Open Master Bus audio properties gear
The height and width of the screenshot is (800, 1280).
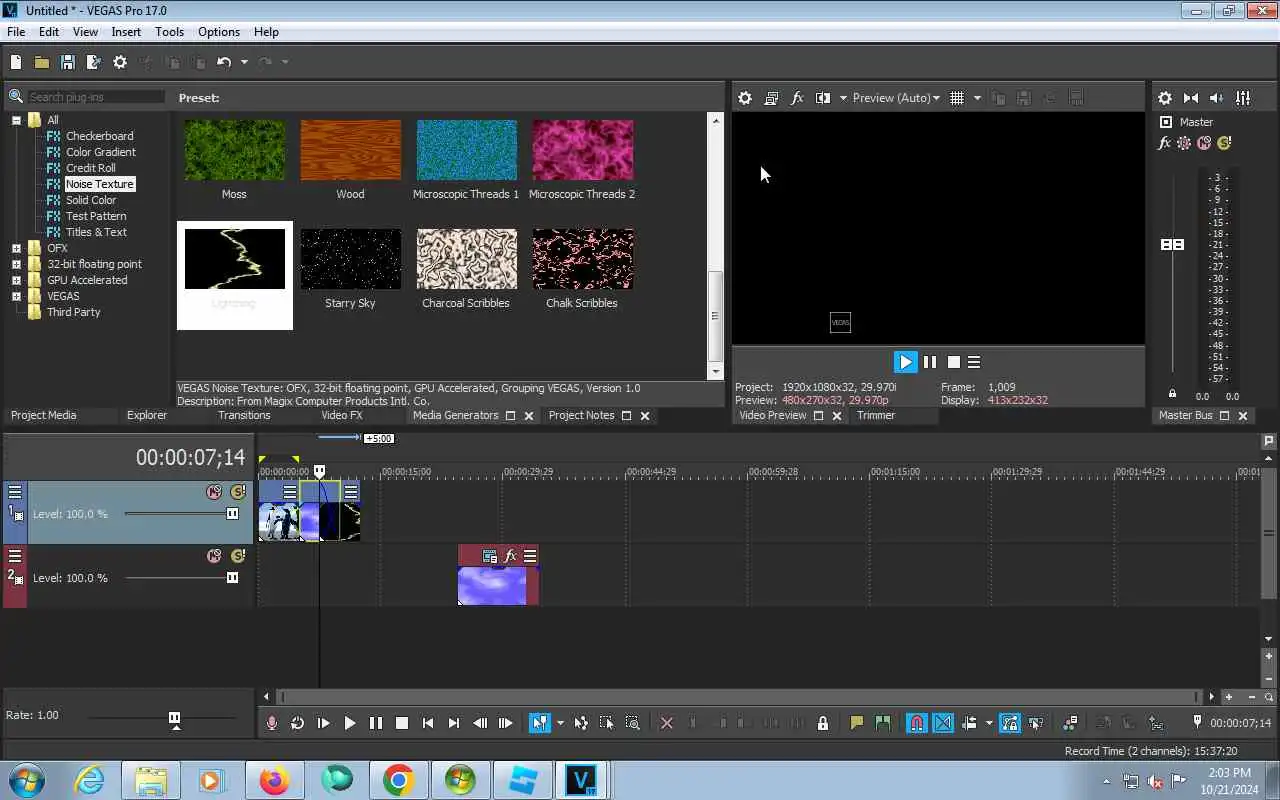coord(1165,98)
